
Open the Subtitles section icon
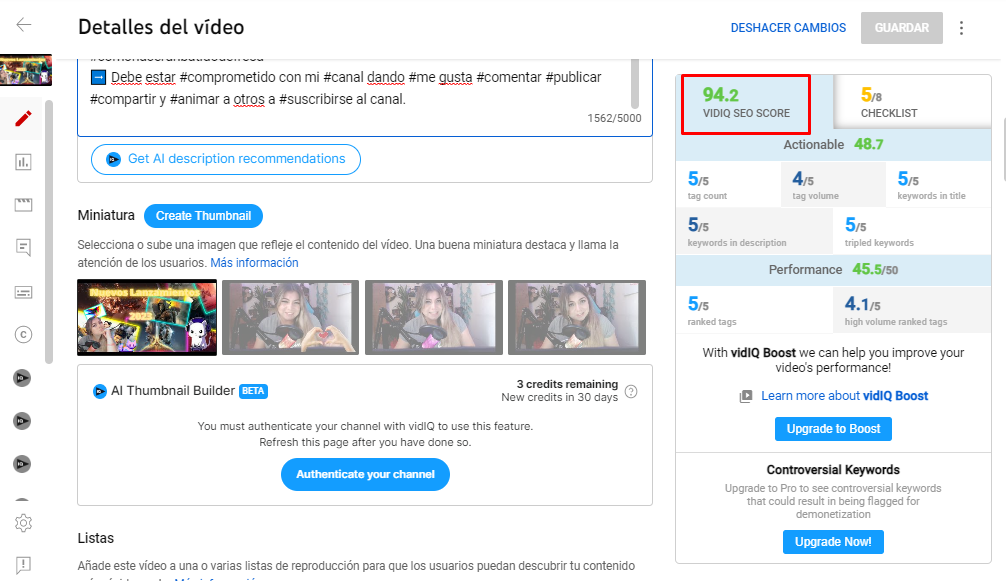22,292
